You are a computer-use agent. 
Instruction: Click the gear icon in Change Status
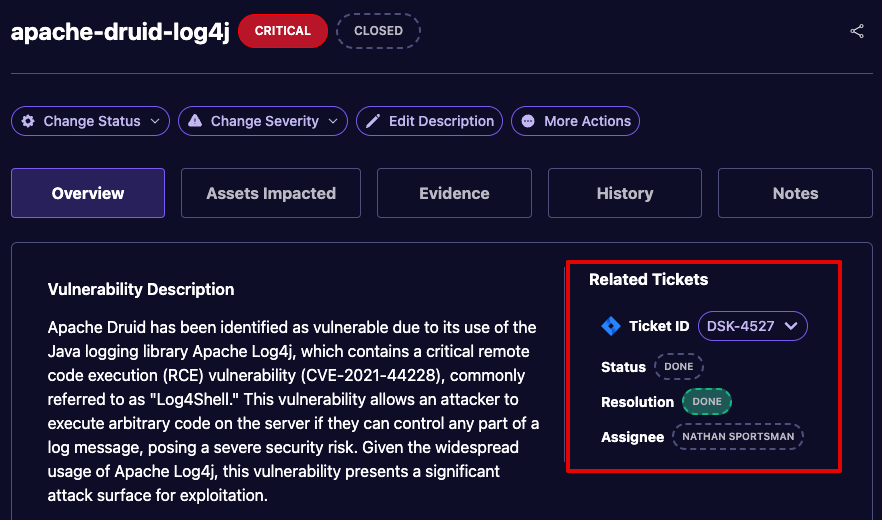(x=28, y=121)
